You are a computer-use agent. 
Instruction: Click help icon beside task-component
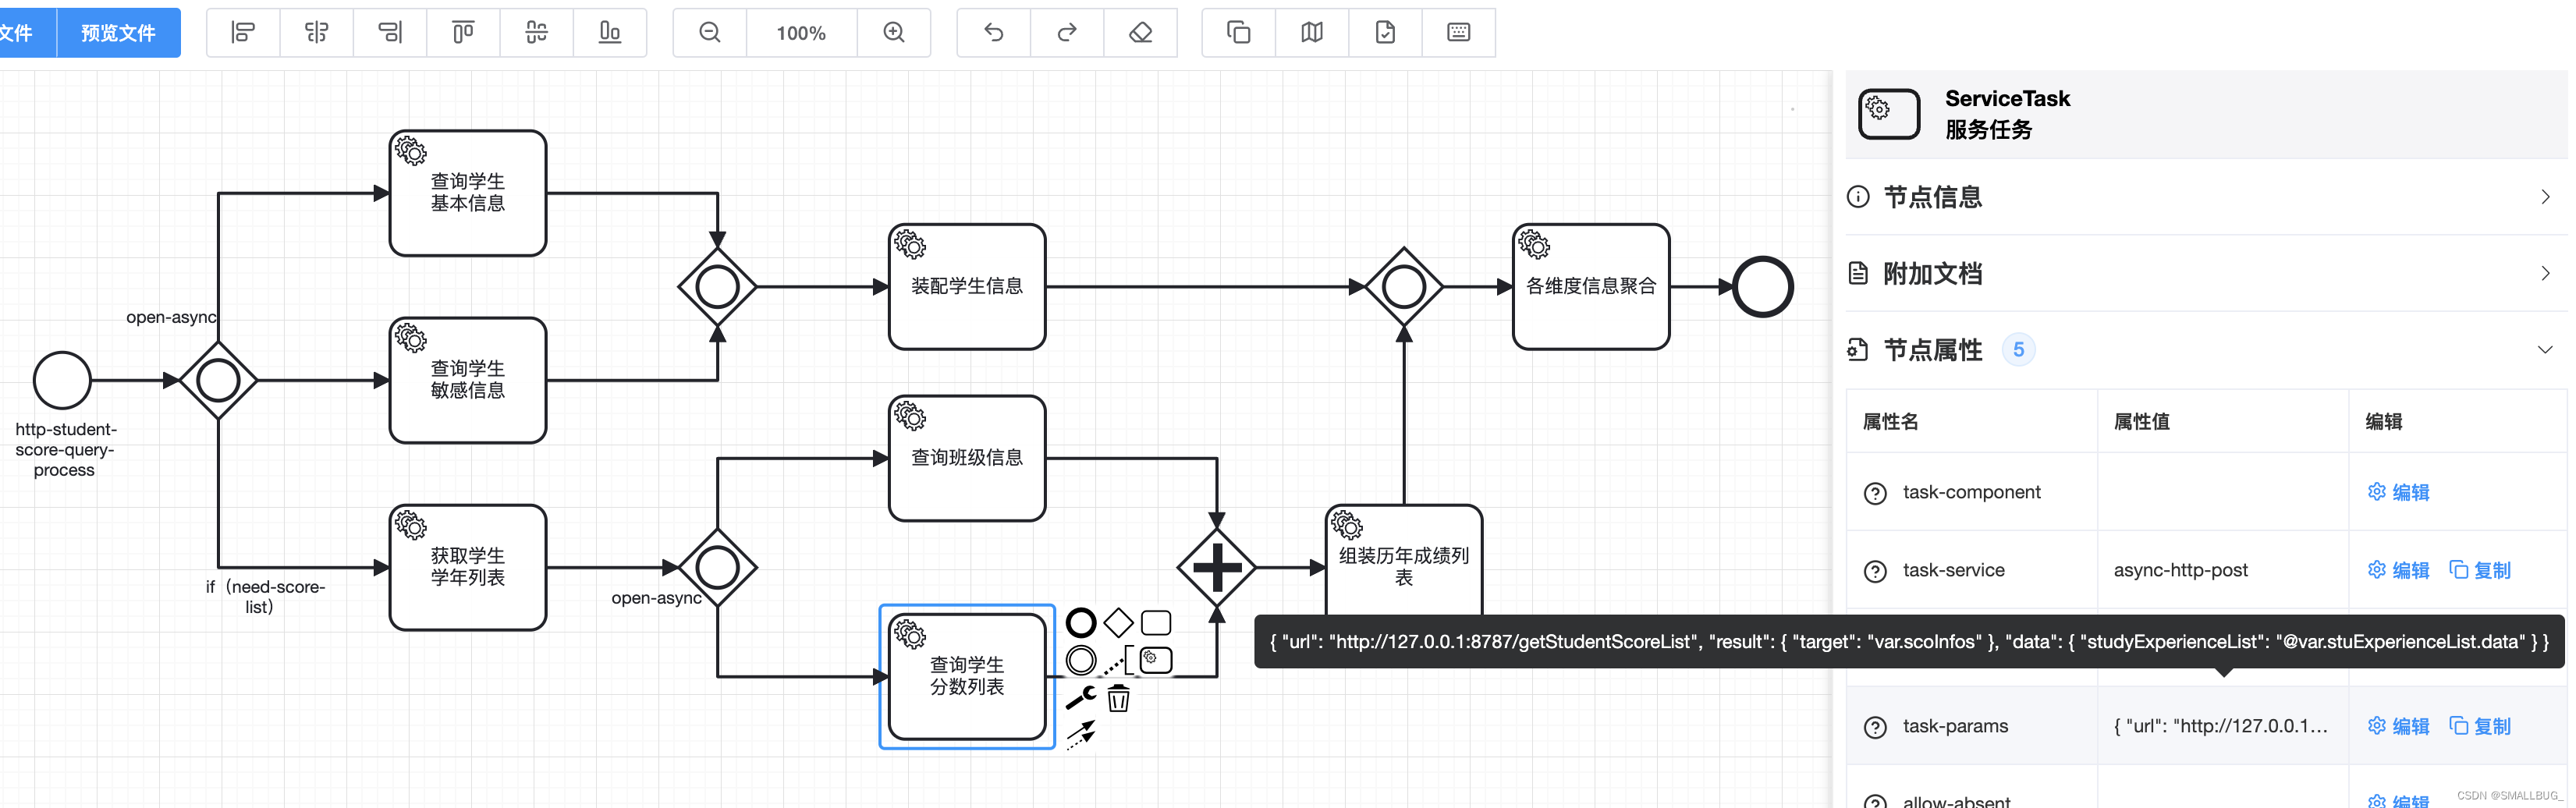pyautogui.click(x=1875, y=493)
